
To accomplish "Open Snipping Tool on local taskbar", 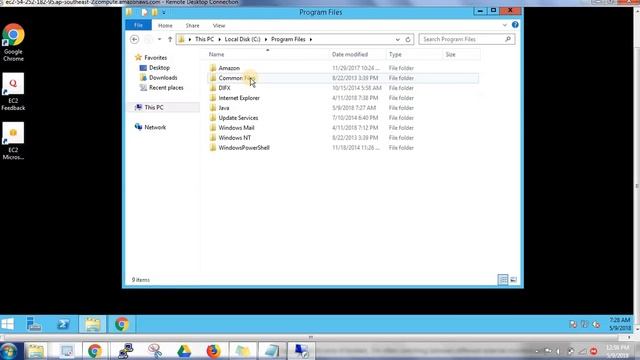I will coord(155,351).
